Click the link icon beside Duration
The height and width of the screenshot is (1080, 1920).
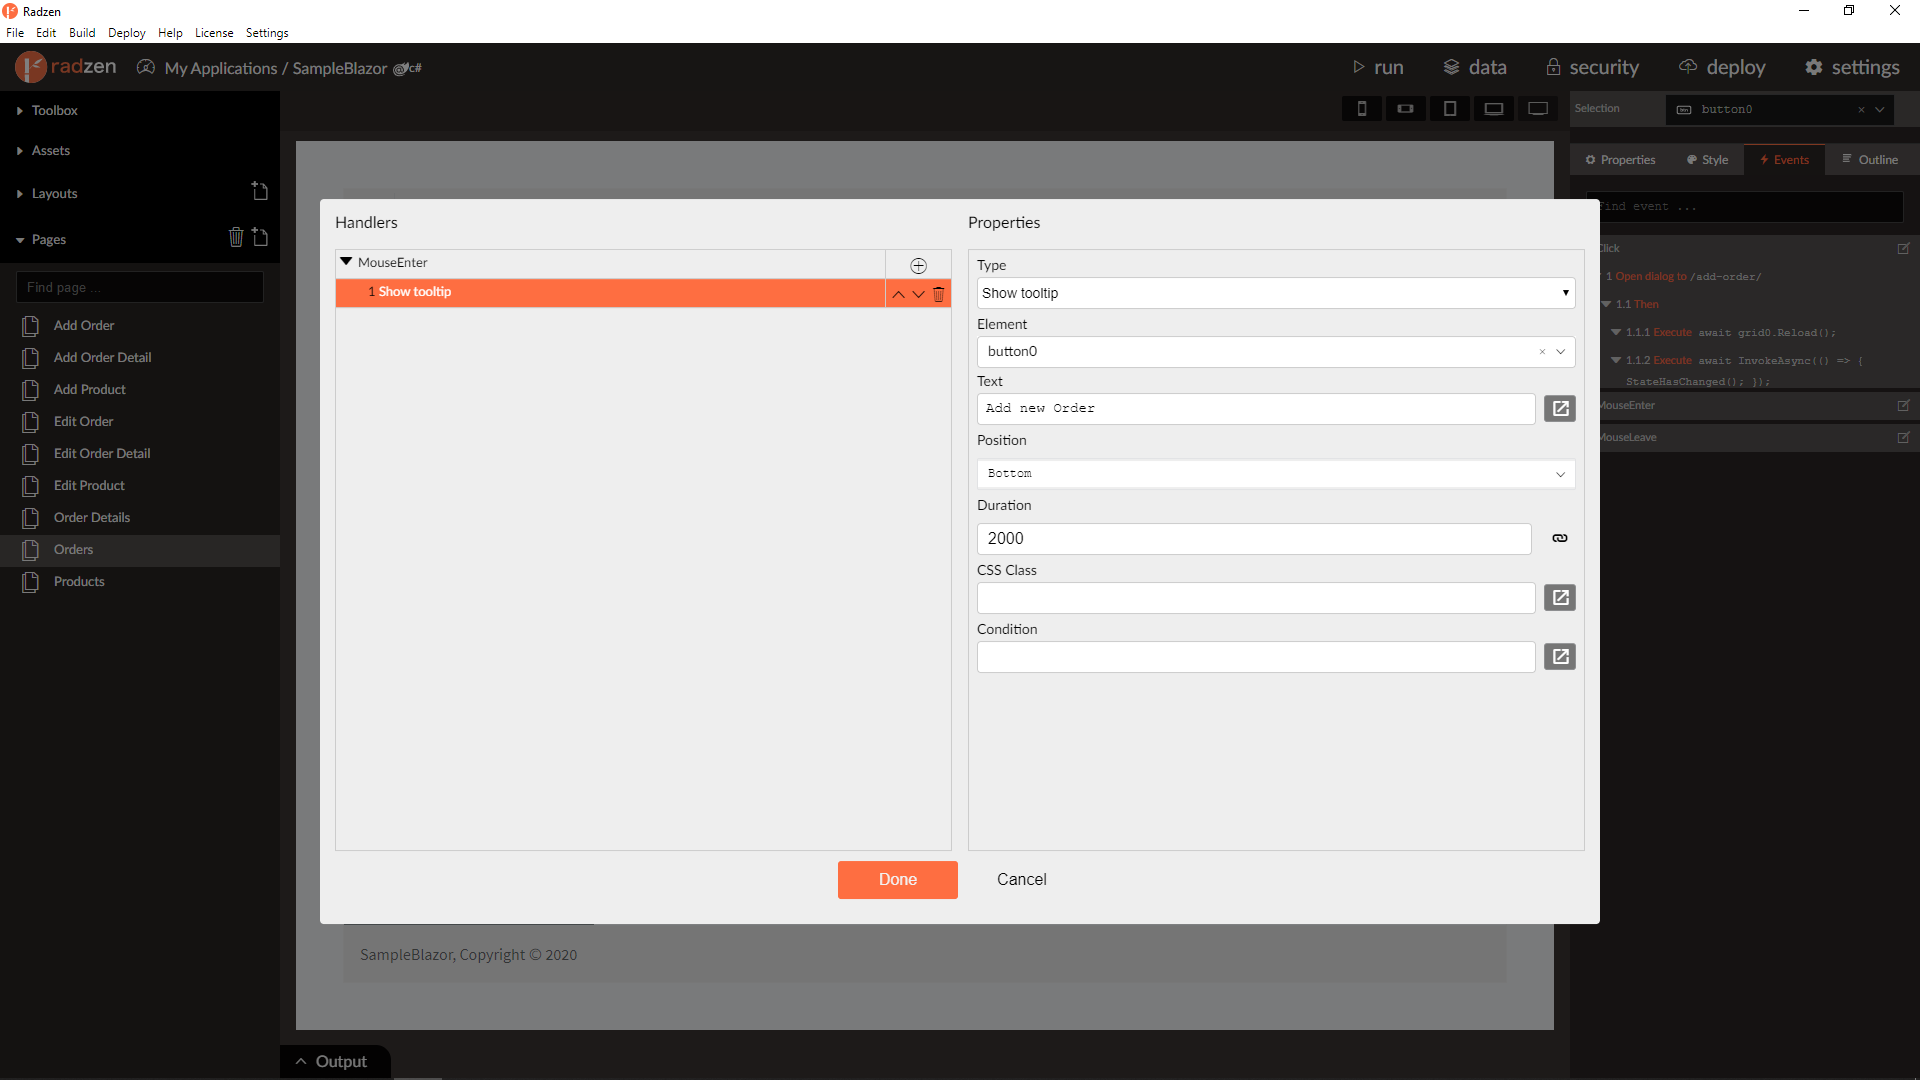[x=1560, y=539]
